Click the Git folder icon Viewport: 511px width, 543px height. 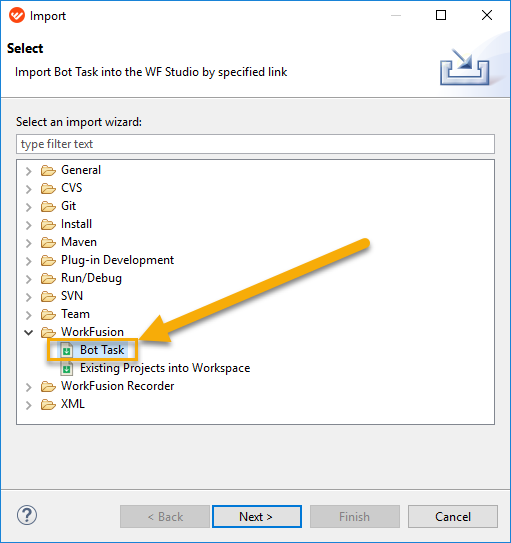(48, 206)
